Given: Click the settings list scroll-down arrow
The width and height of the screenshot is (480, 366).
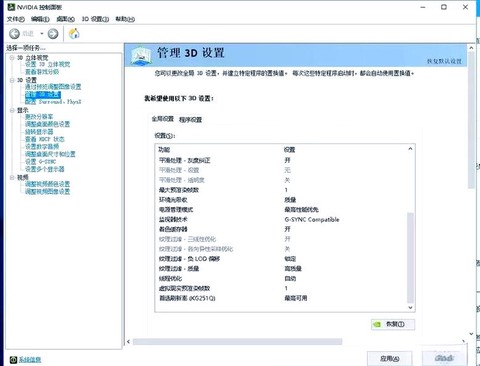Looking at the screenshot, I should click(x=410, y=307).
